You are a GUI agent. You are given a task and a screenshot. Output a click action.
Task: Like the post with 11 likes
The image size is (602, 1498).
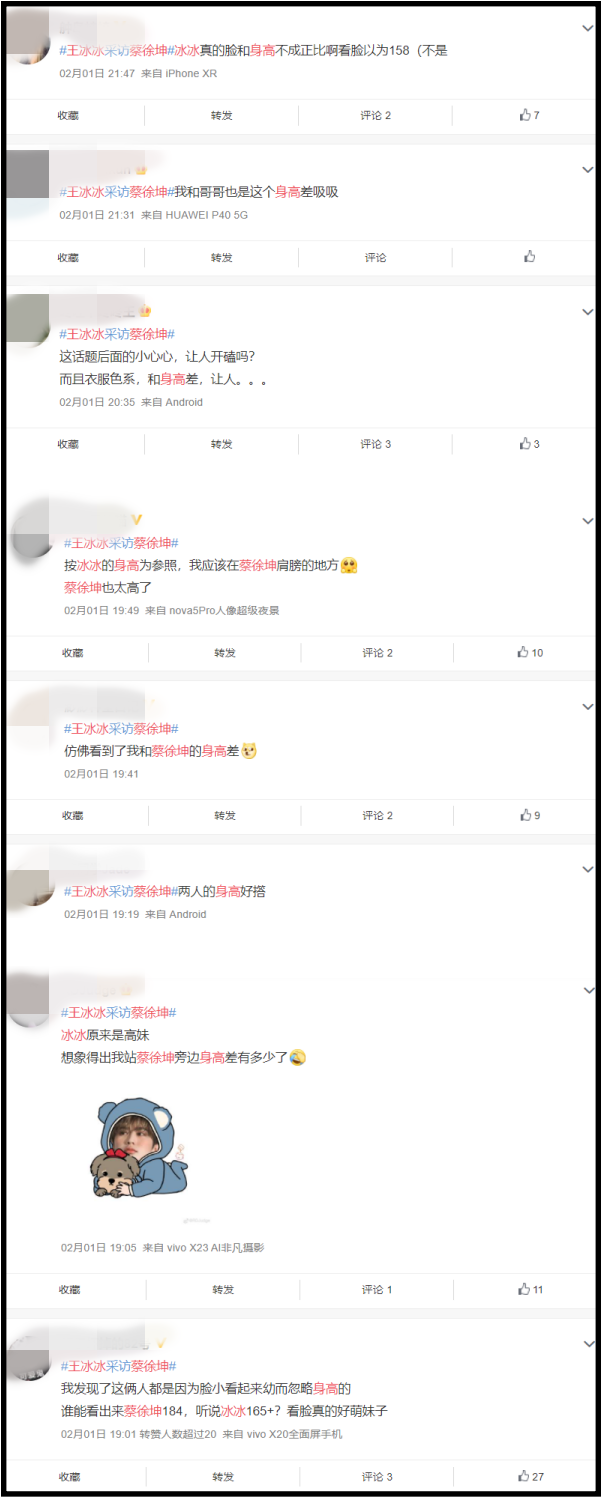[x=530, y=1290]
